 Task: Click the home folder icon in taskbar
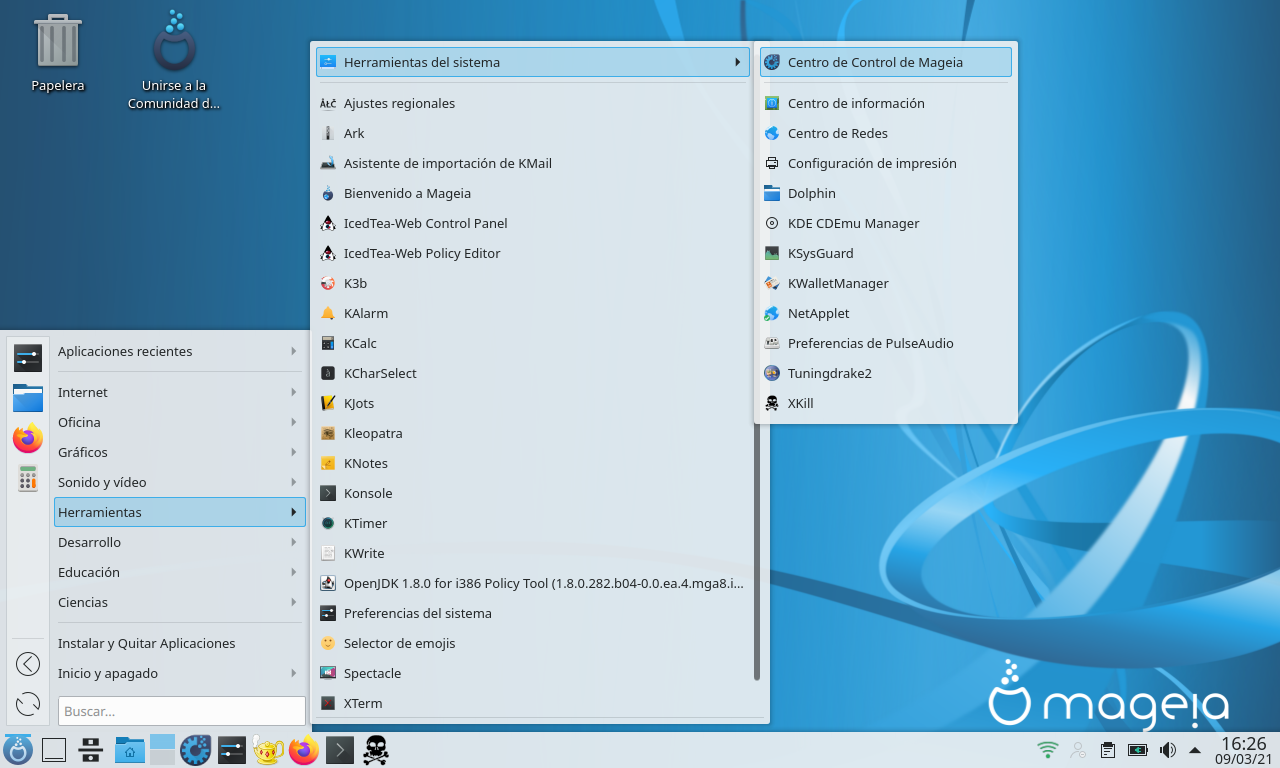(x=130, y=750)
